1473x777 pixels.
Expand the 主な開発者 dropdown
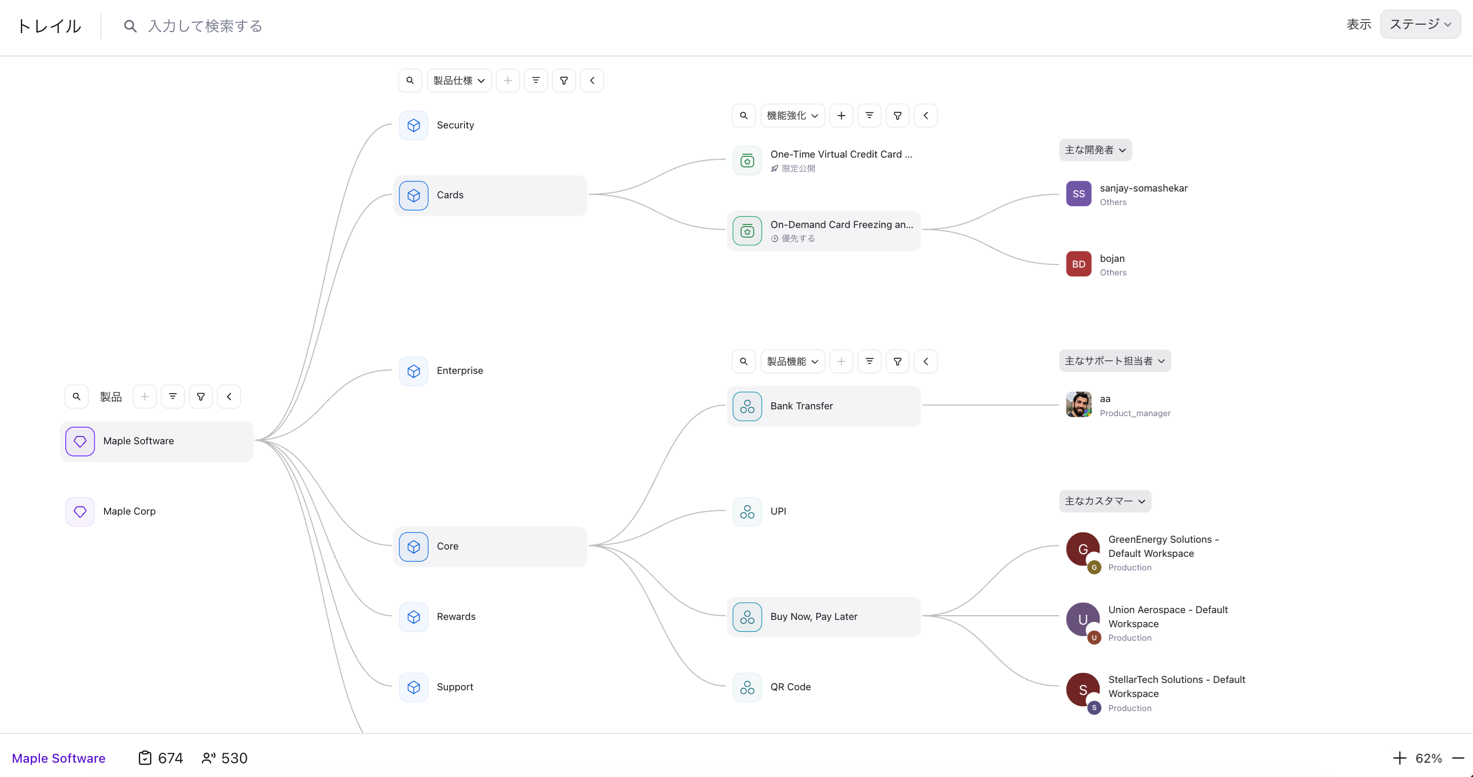click(1095, 150)
